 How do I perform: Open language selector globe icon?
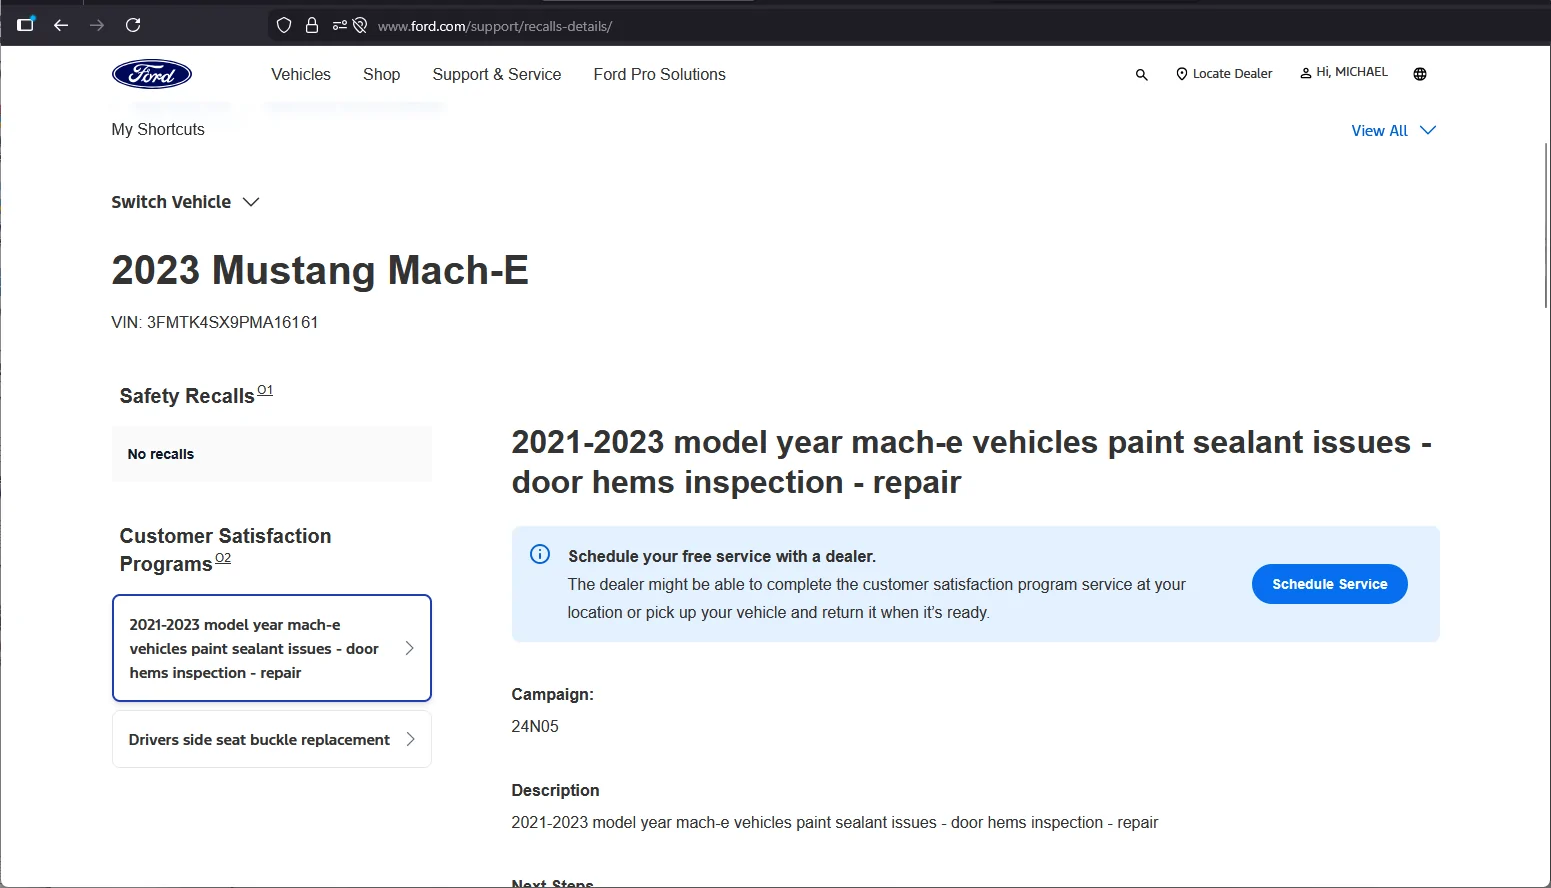point(1420,74)
